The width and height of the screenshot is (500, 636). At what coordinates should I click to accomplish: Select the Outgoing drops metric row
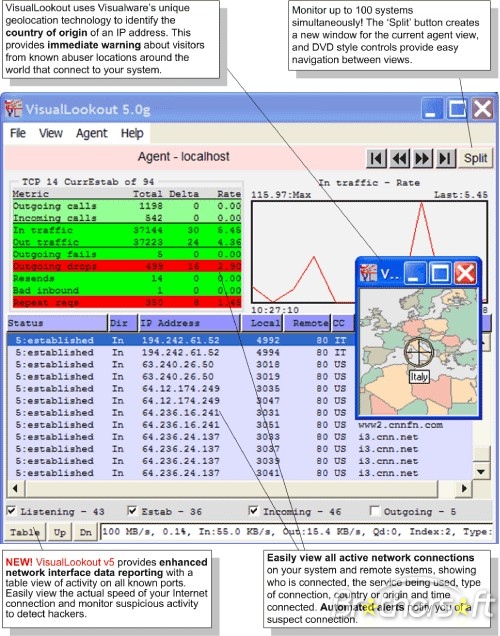tap(127, 266)
